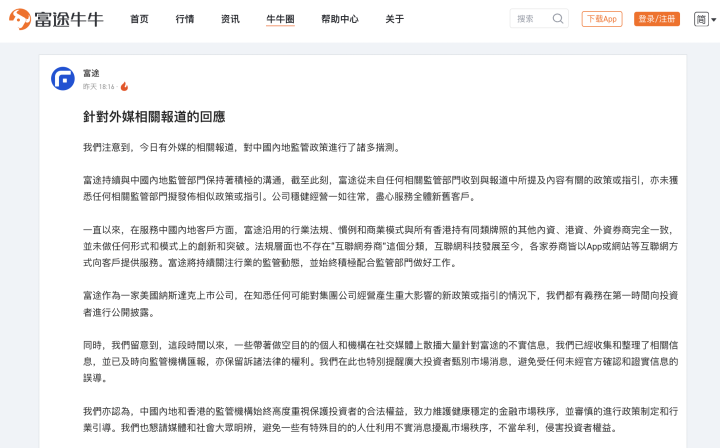Open the 资讯 navigation item
Screen dimensions: 720x448
(230, 19)
